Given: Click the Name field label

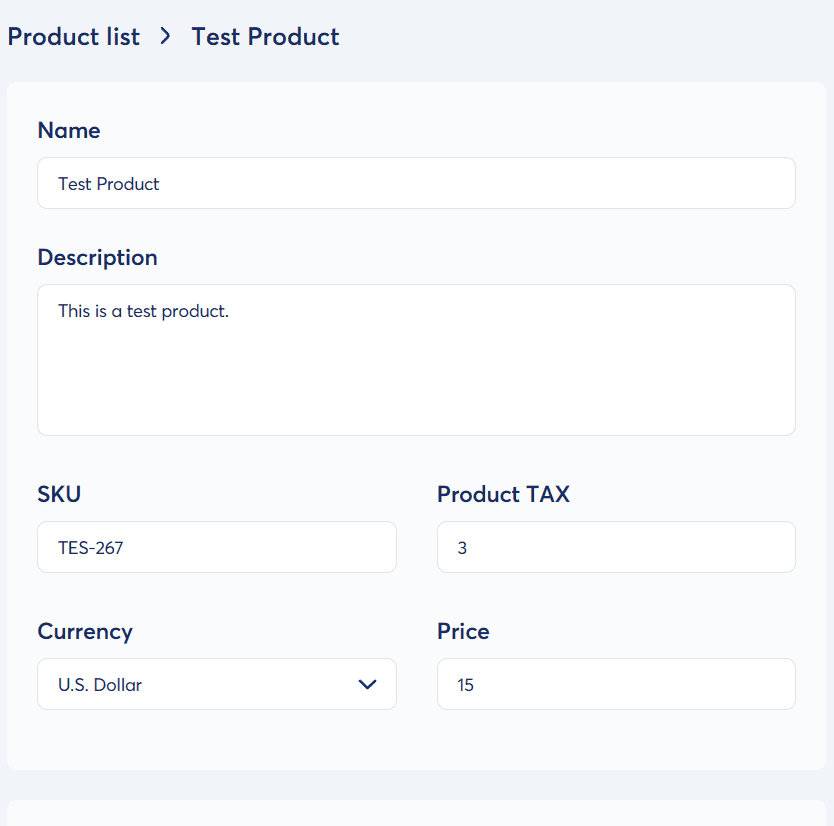Looking at the screenshot, I should tap(69, 131).
